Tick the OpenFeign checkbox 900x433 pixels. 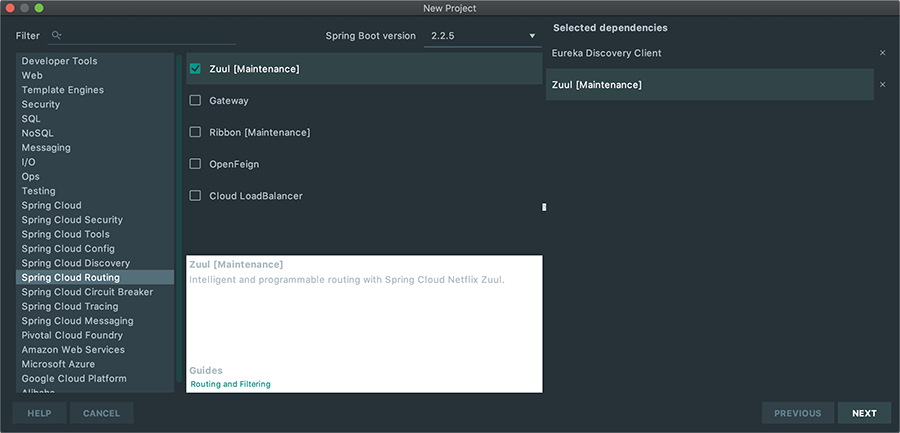196,164
